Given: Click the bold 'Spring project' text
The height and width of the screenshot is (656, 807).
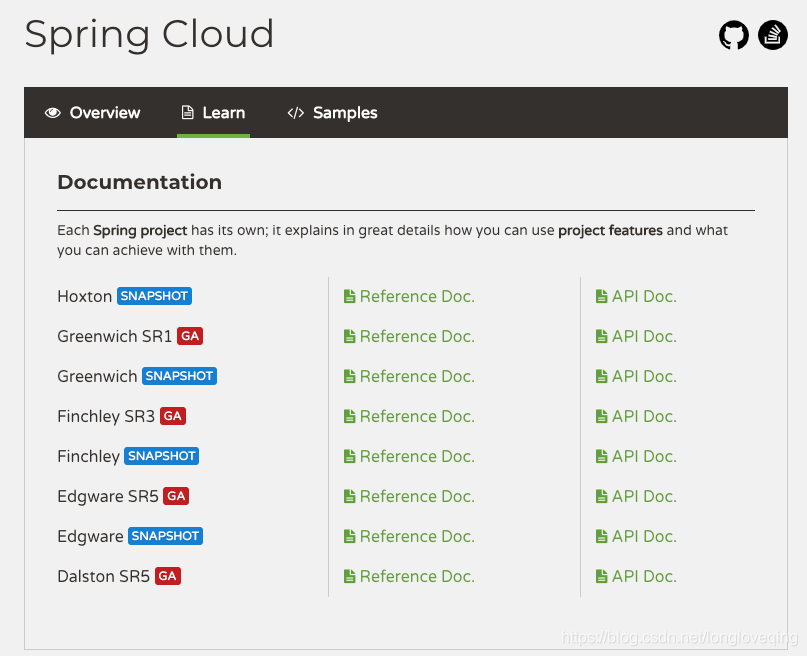Looking at the screenshot, I should (140, 231).
